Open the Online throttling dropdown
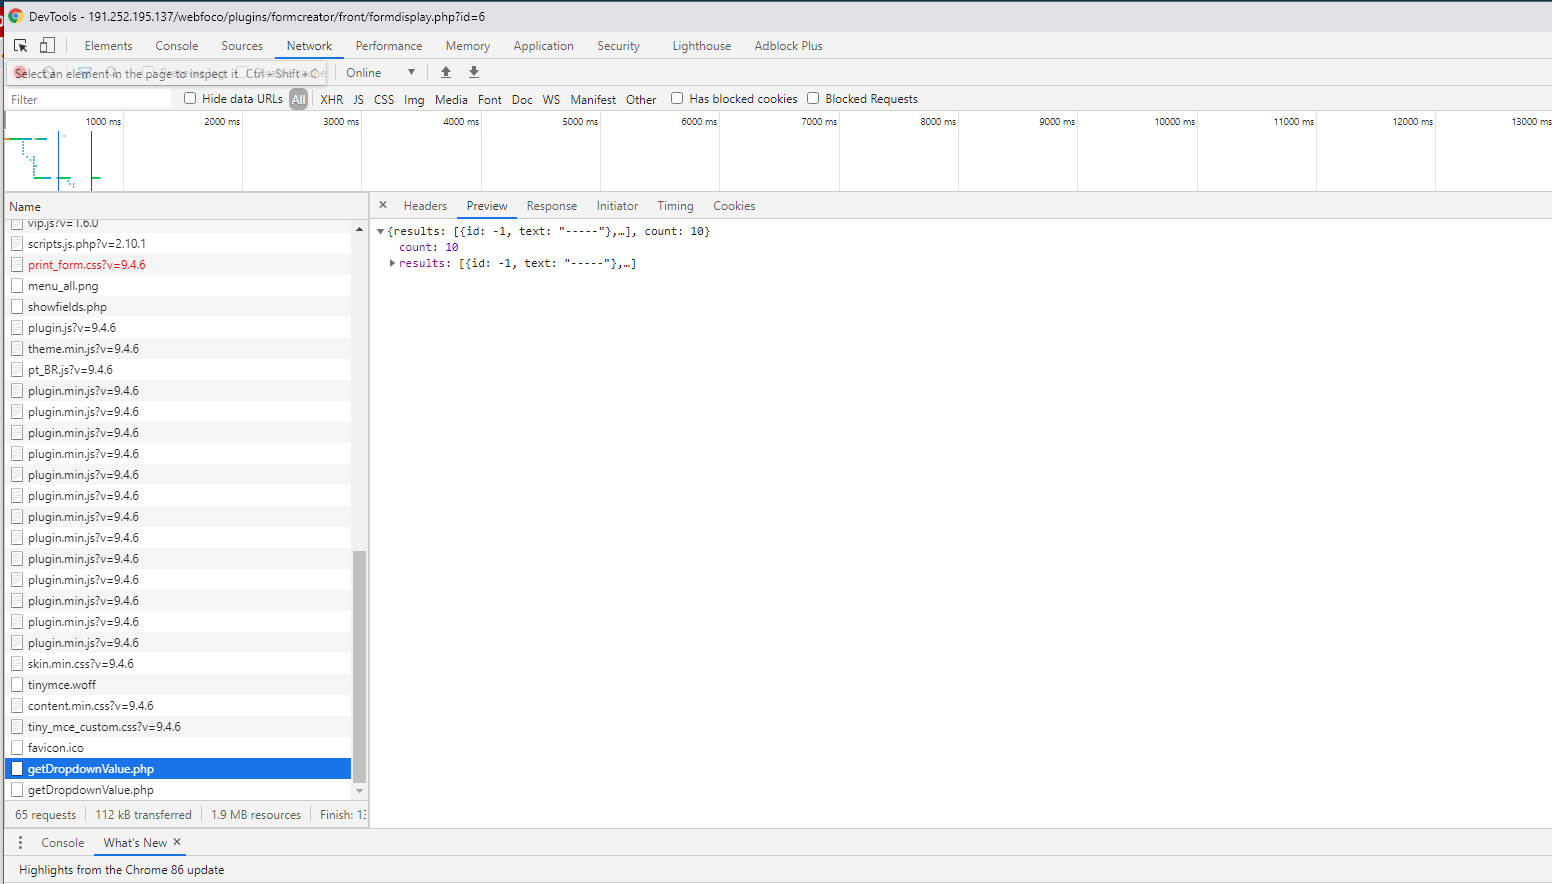The image size is (1552, 884). point(380,72)
